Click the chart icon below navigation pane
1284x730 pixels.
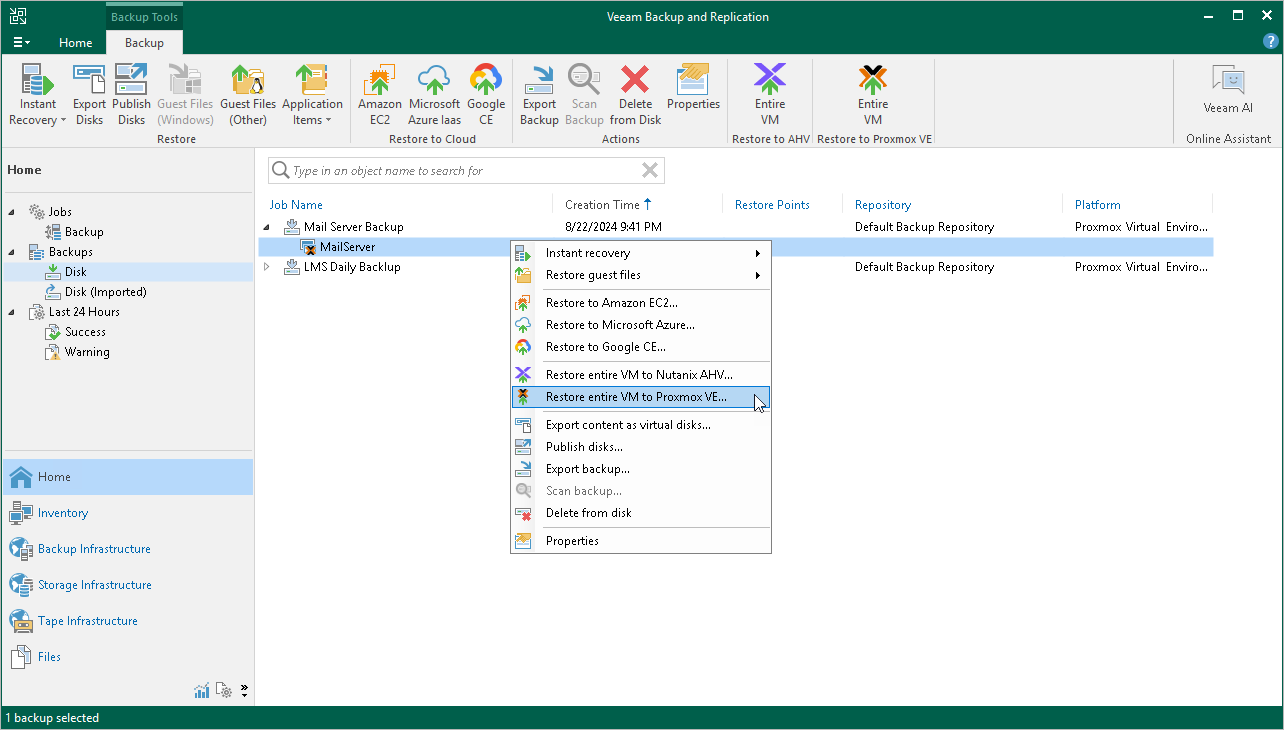(x=203, y=690)
